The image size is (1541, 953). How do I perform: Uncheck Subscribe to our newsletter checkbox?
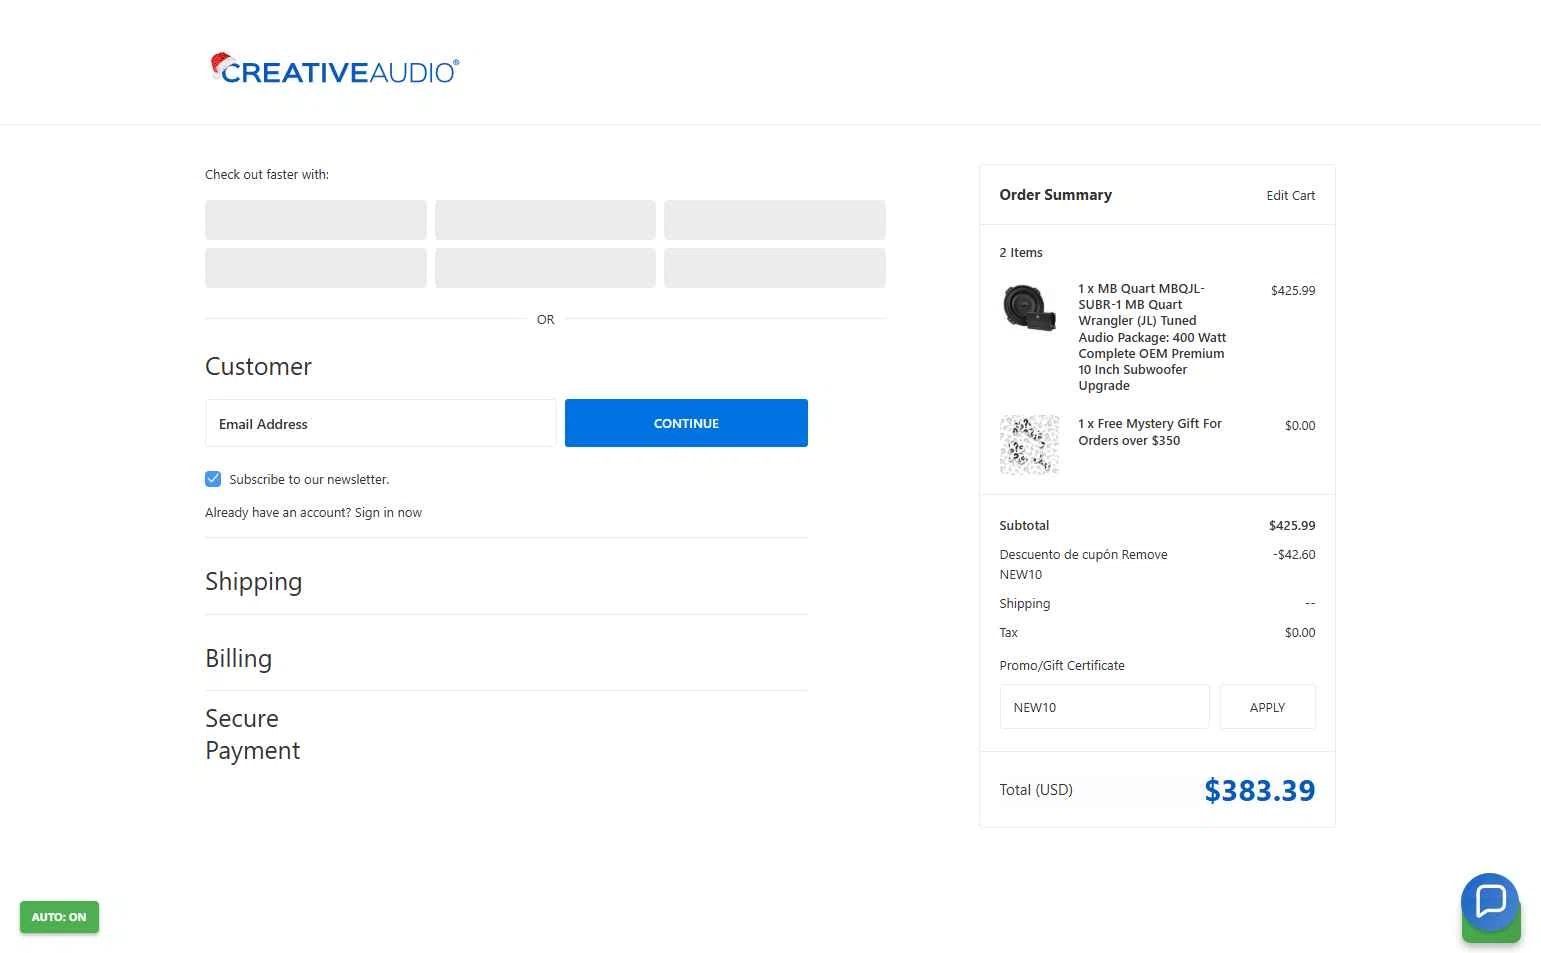(x=213, y=479)
